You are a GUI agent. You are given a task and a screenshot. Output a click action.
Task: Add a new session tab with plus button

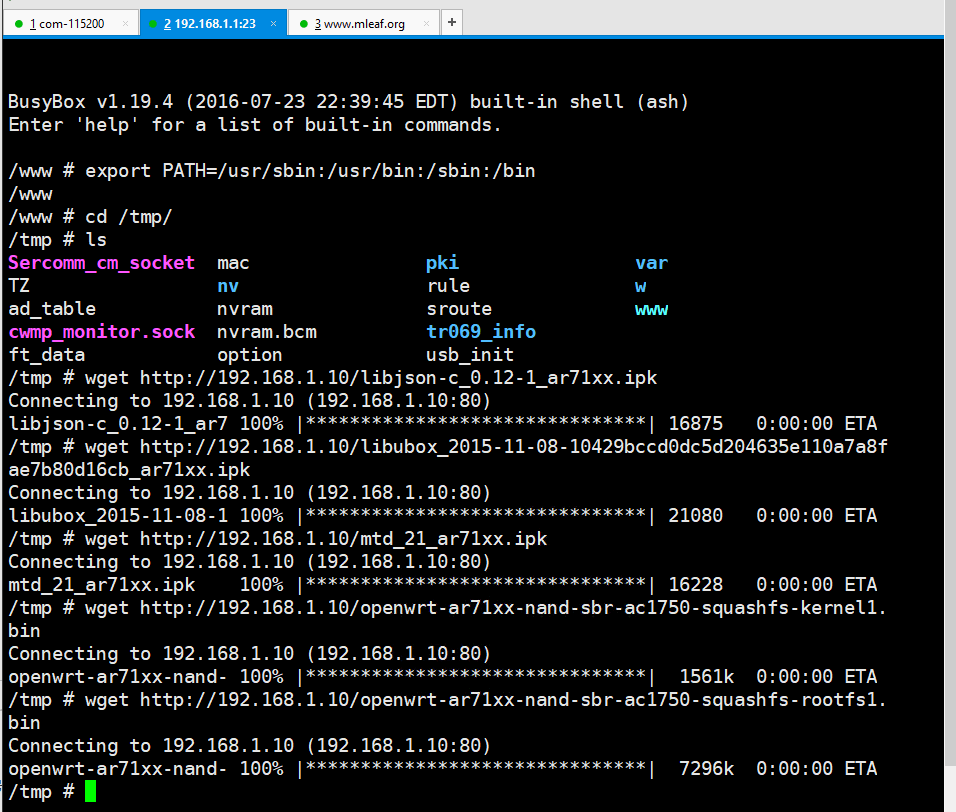click(x=451, y=22)
